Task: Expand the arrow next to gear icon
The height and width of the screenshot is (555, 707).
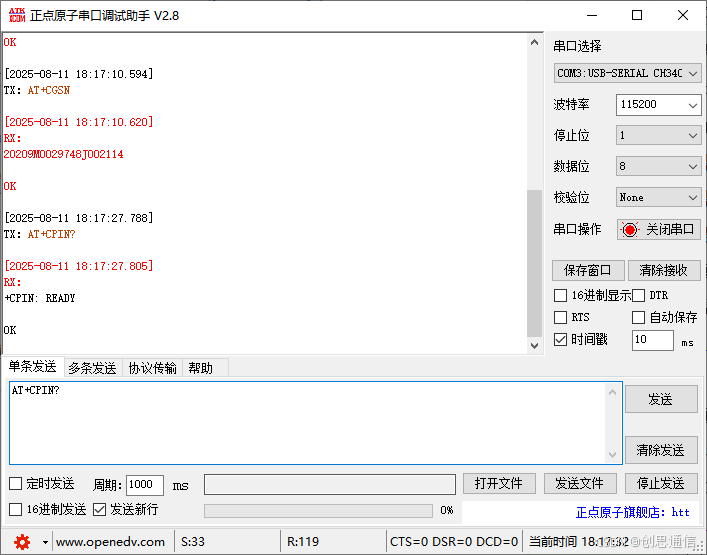Action: 45,542
